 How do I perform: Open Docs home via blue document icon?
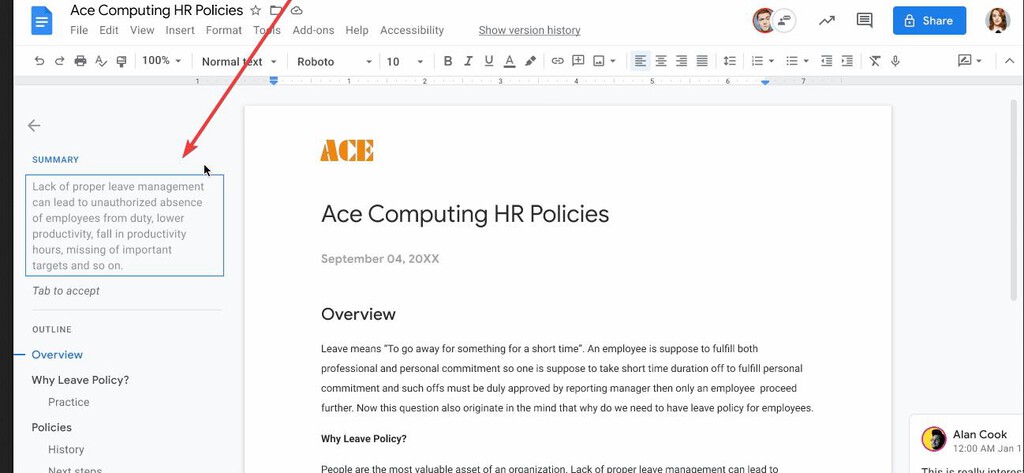pos(41,20)
